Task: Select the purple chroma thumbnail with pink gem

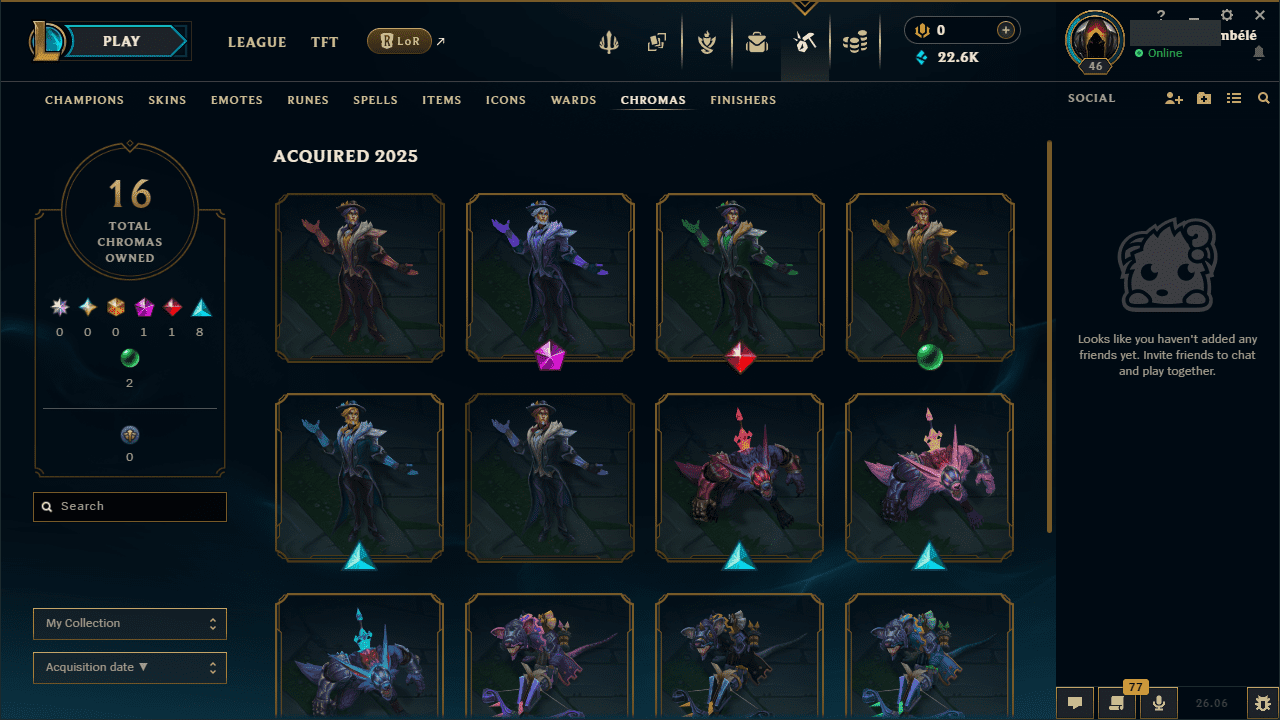Action: click(x=550, y=277)
